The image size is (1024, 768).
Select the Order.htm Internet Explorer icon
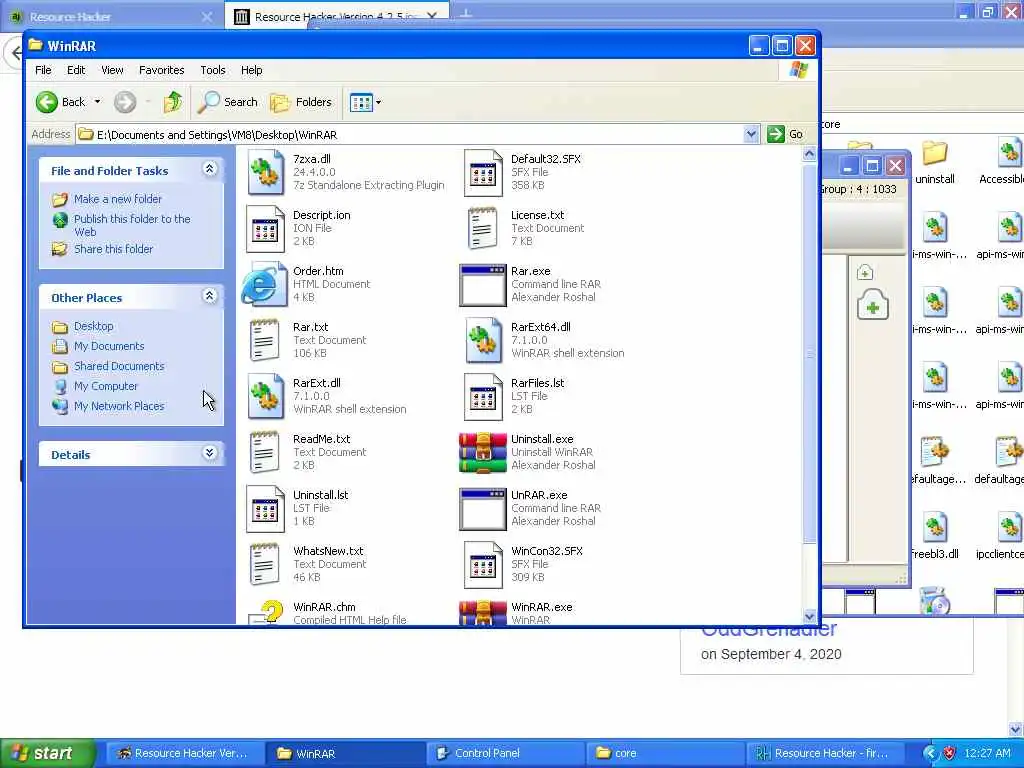[263, 284]
